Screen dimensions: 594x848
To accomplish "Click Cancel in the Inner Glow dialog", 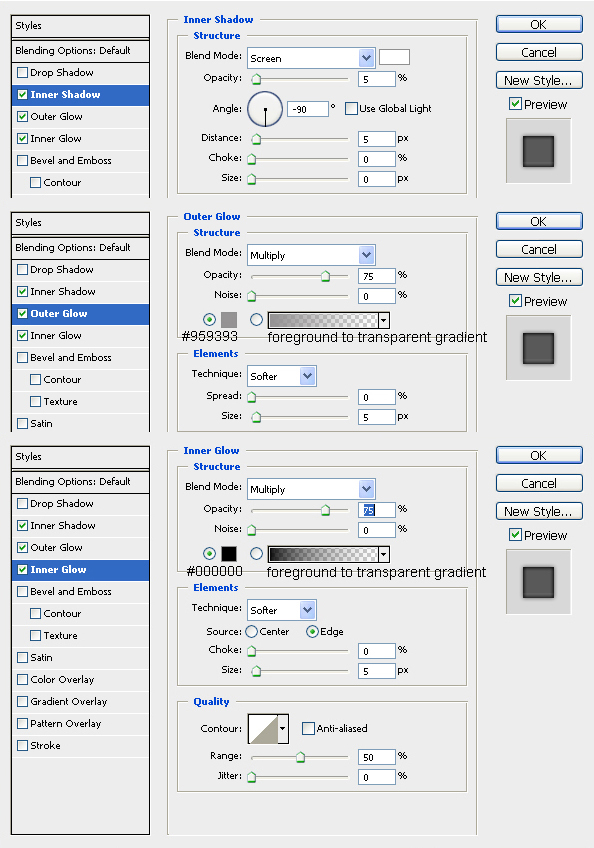I will [539, 483].
